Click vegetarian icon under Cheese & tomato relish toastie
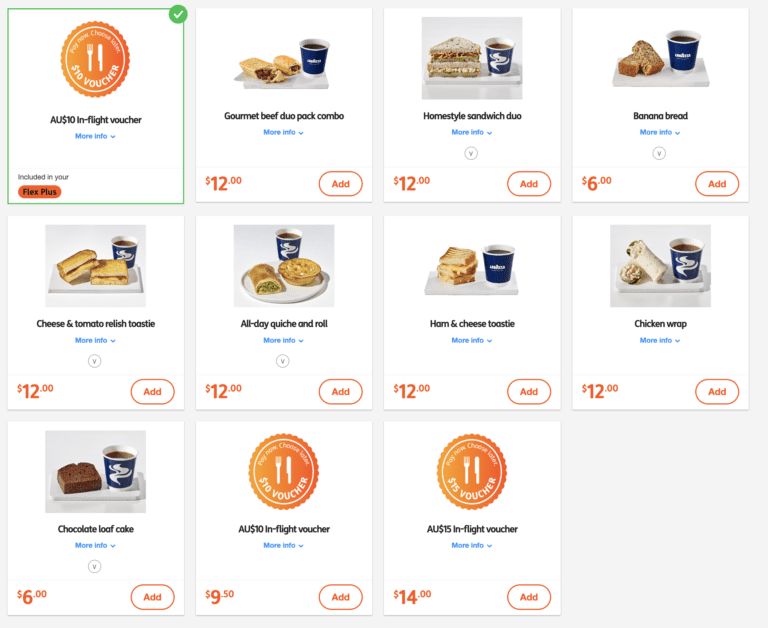768x628 pixels. pos(95,361)
